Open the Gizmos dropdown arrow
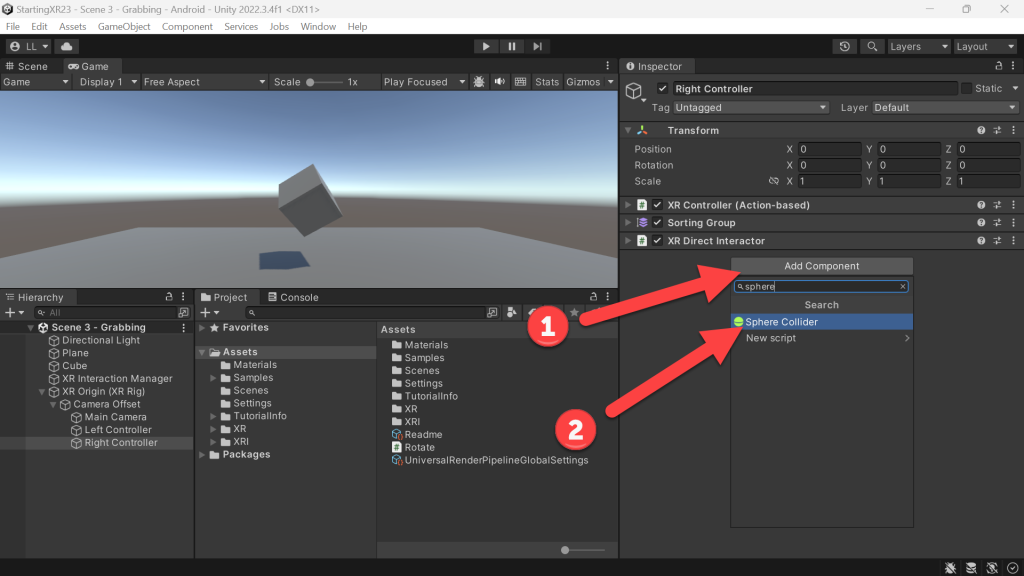Viewport: 1024px width, 576px height. pos(611,82)
